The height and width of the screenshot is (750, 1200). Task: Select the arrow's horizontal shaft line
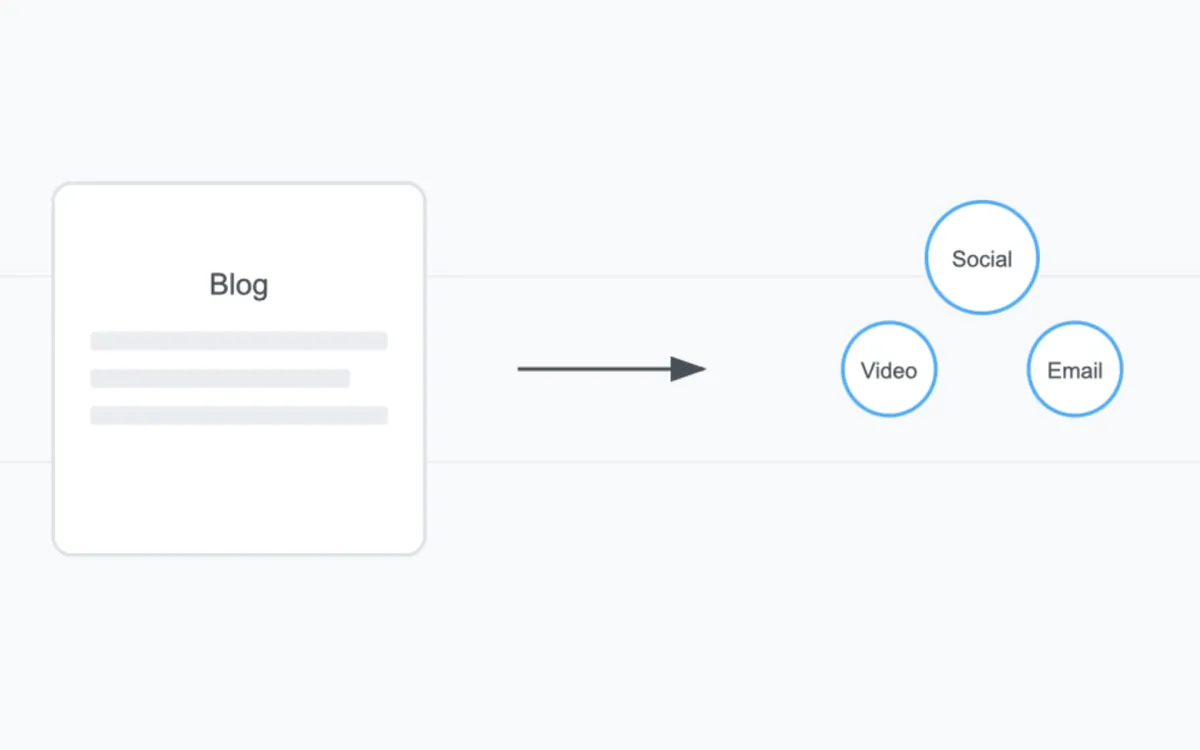pos(590,369)
